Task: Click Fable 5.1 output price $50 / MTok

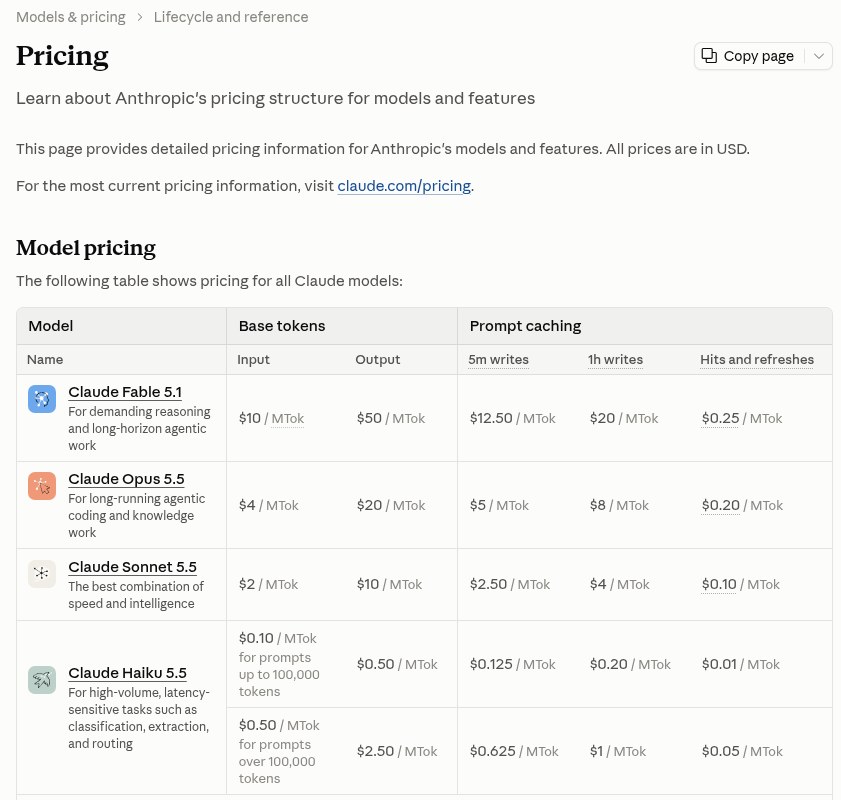Action: pos(391,418)
